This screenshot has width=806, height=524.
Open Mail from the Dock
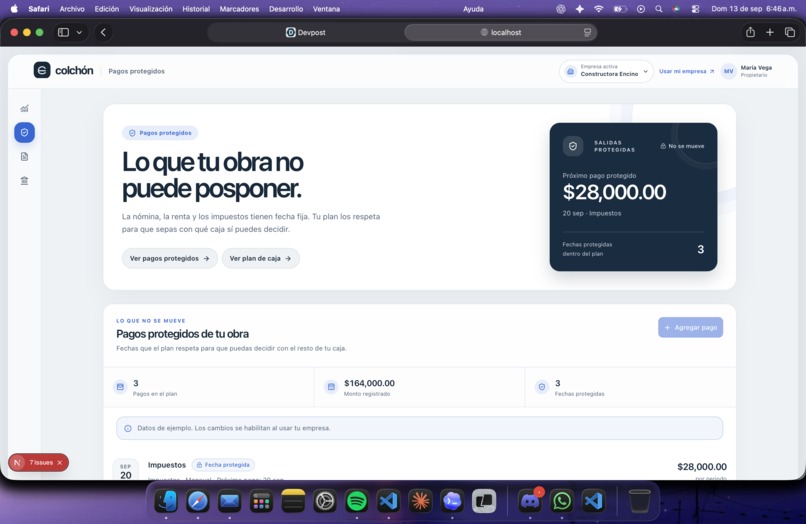click(x=229, y=501)
